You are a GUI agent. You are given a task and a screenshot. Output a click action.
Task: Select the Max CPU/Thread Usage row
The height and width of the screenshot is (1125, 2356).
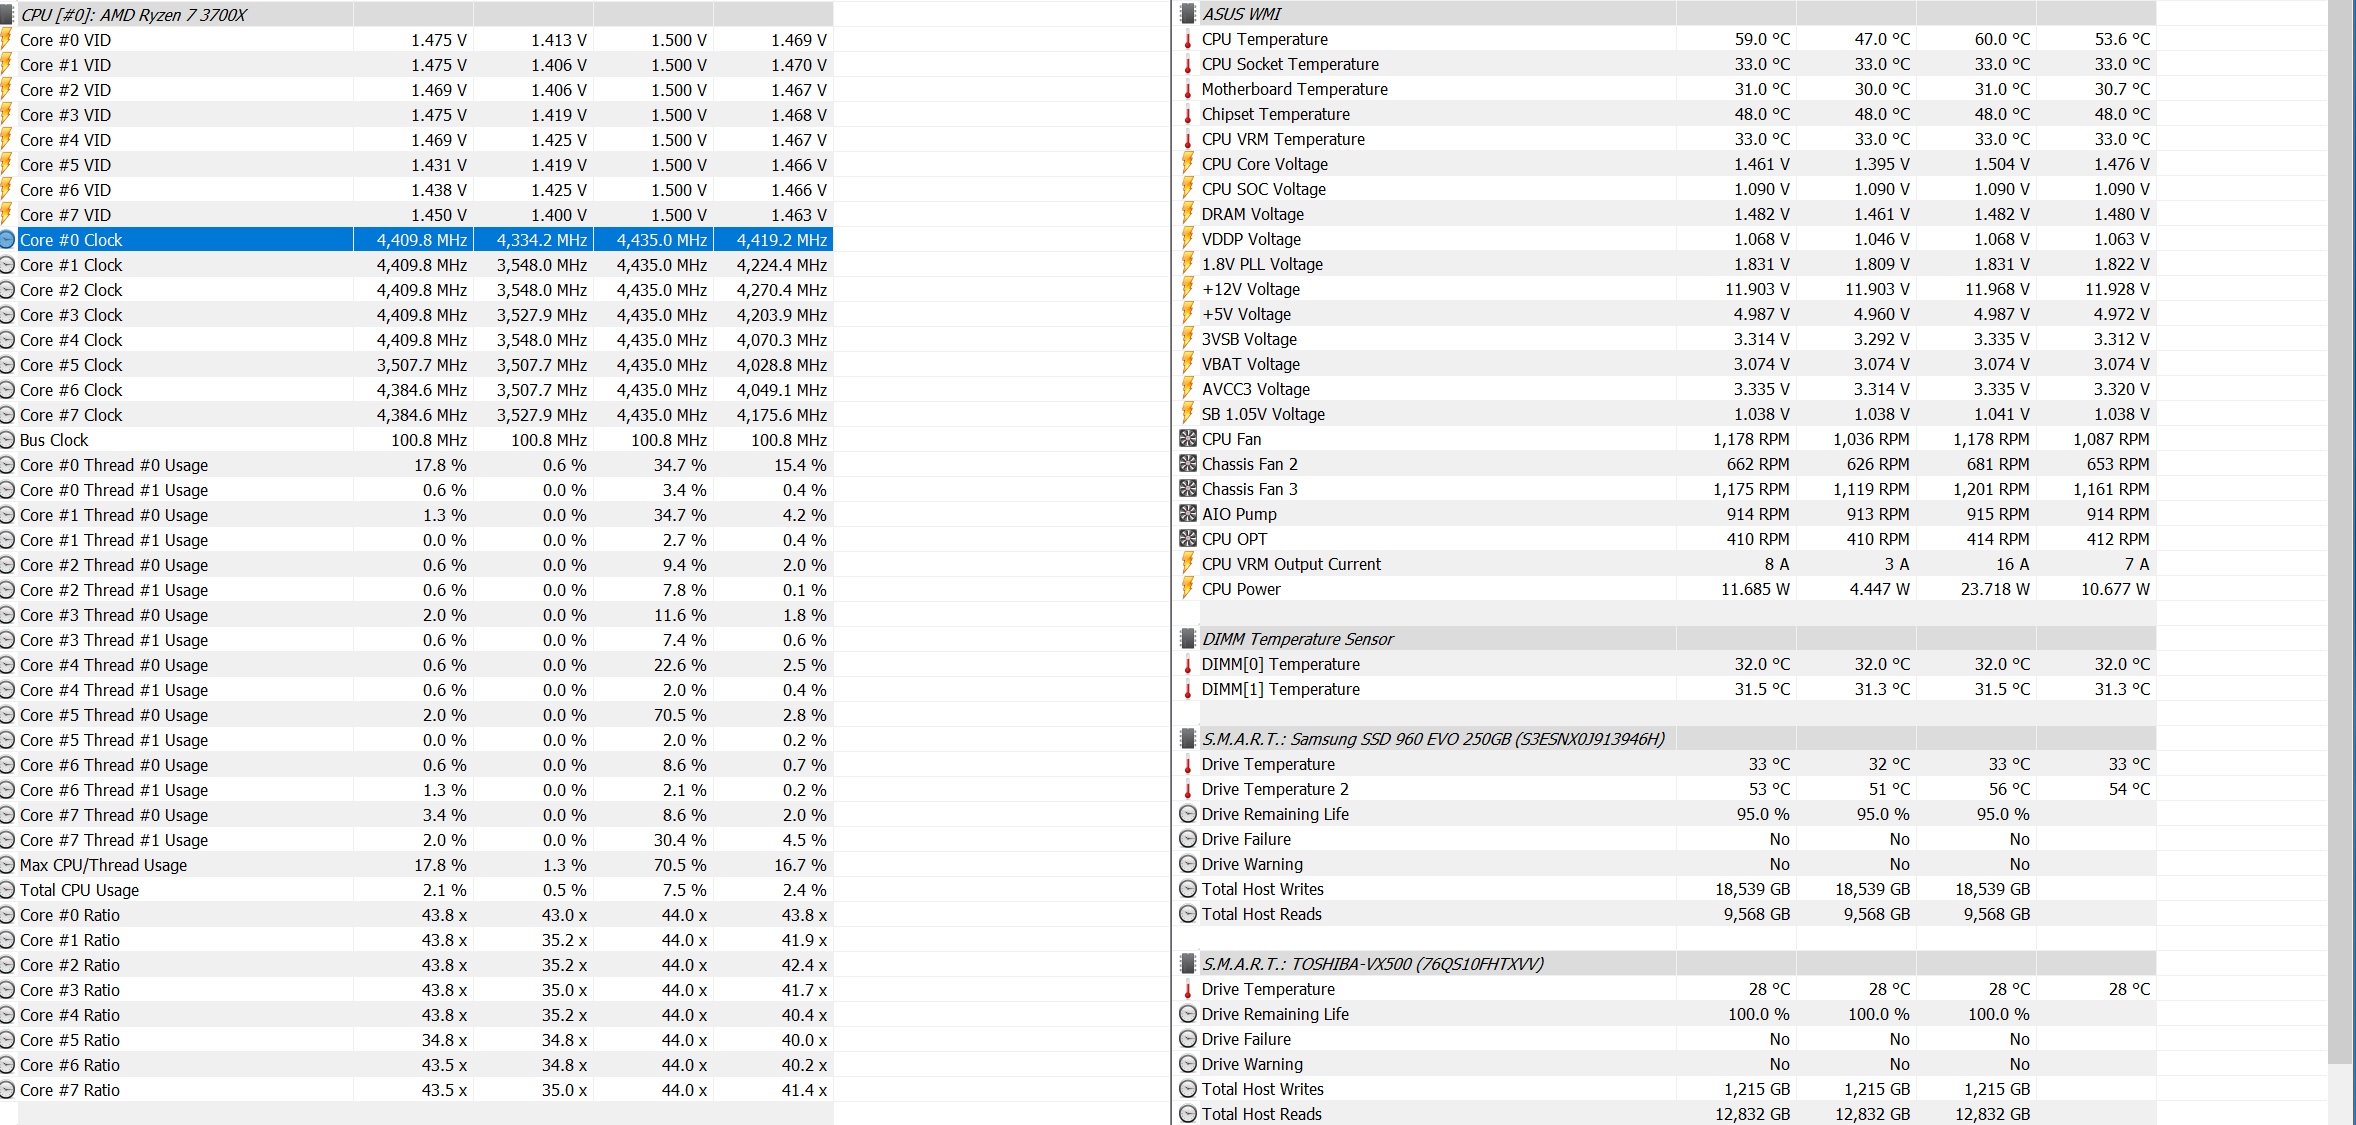click(x=103, y=865)
